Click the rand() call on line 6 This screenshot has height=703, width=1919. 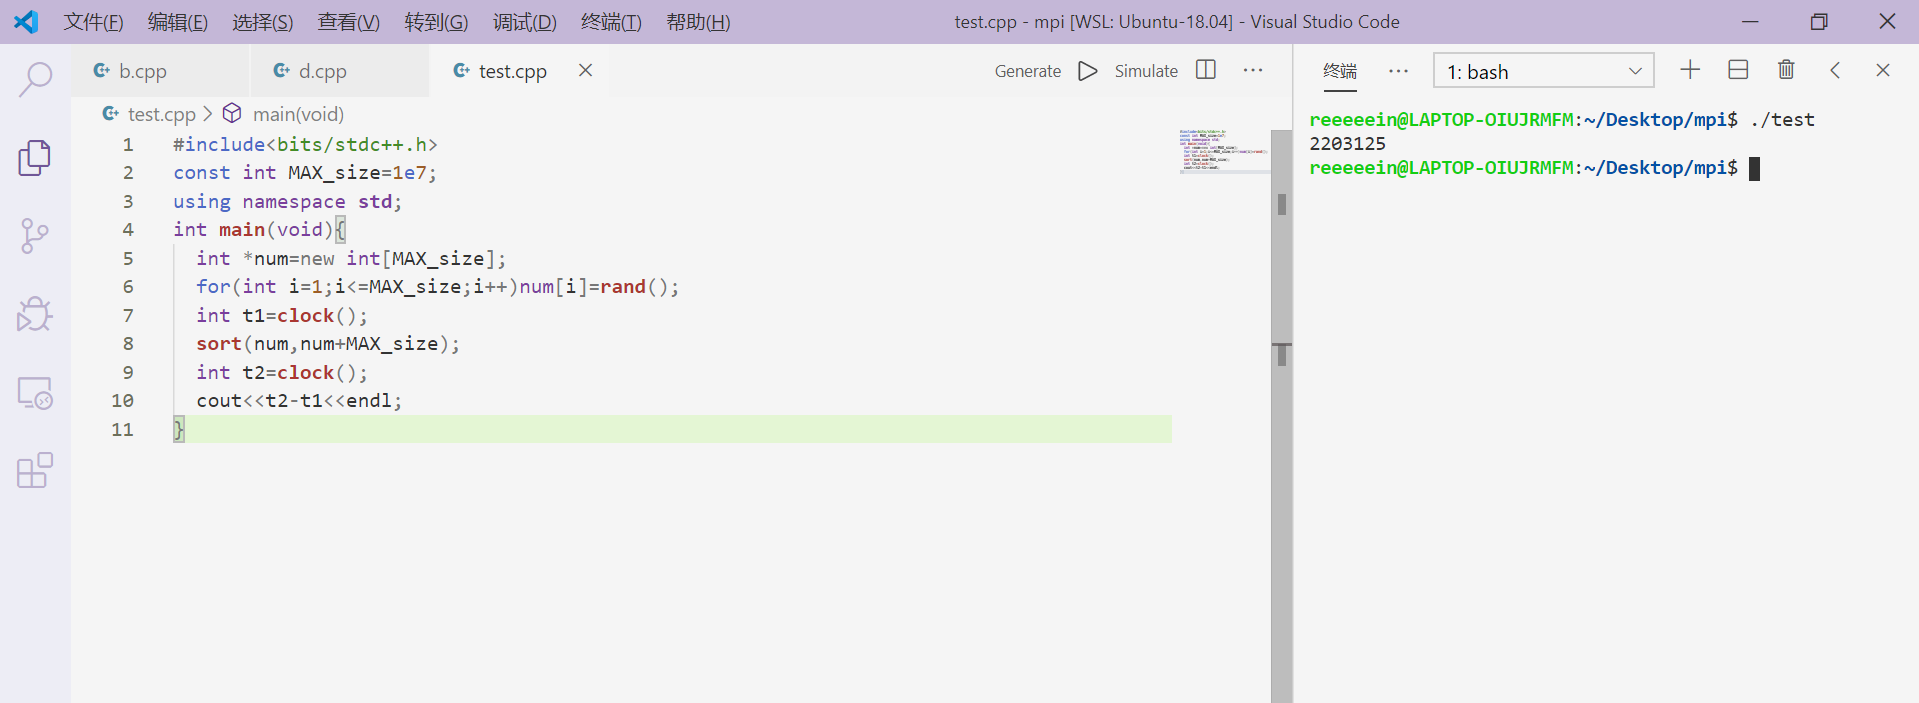click(639, 286)
